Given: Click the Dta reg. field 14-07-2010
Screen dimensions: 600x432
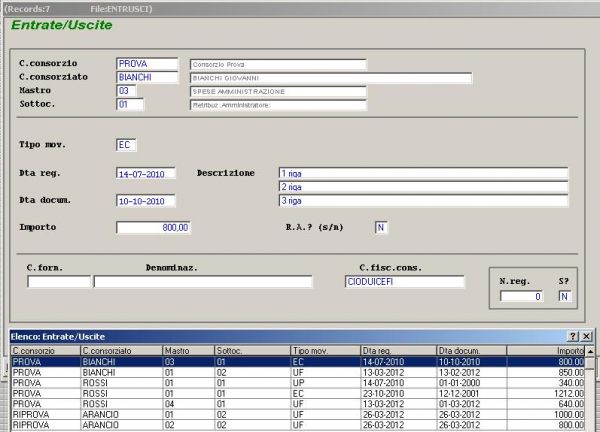Looking at the screenshot, I should click(146, 174).
